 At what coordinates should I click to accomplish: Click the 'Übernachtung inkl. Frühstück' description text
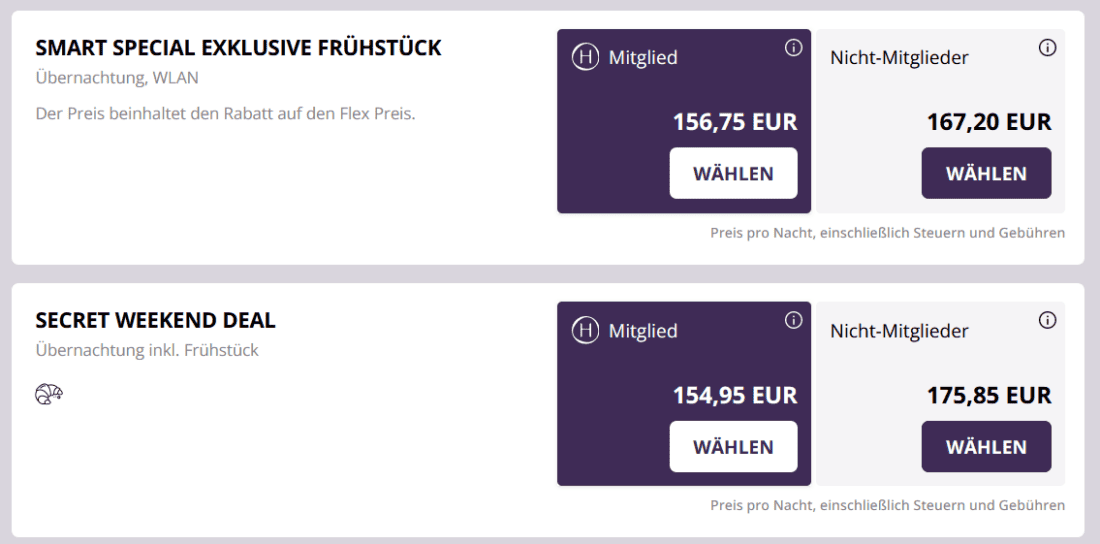(x=147, y=351)
